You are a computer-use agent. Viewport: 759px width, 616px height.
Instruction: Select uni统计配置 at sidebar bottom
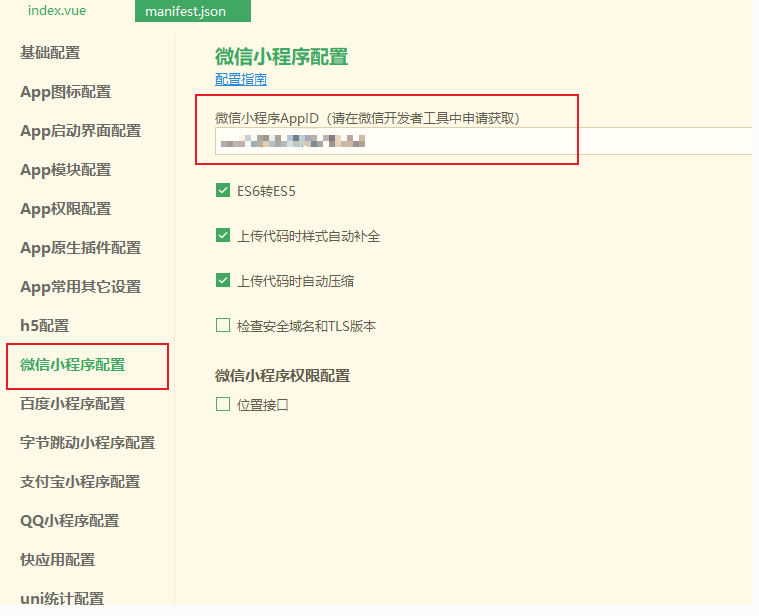[x=62, y=599]
